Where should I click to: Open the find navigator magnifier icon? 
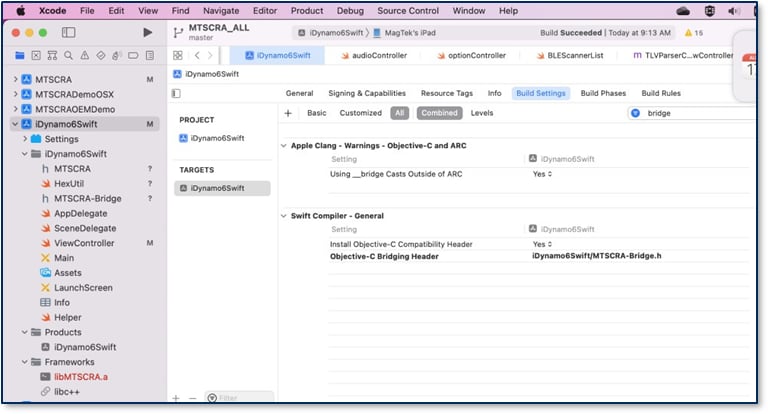tap(69, 55)
